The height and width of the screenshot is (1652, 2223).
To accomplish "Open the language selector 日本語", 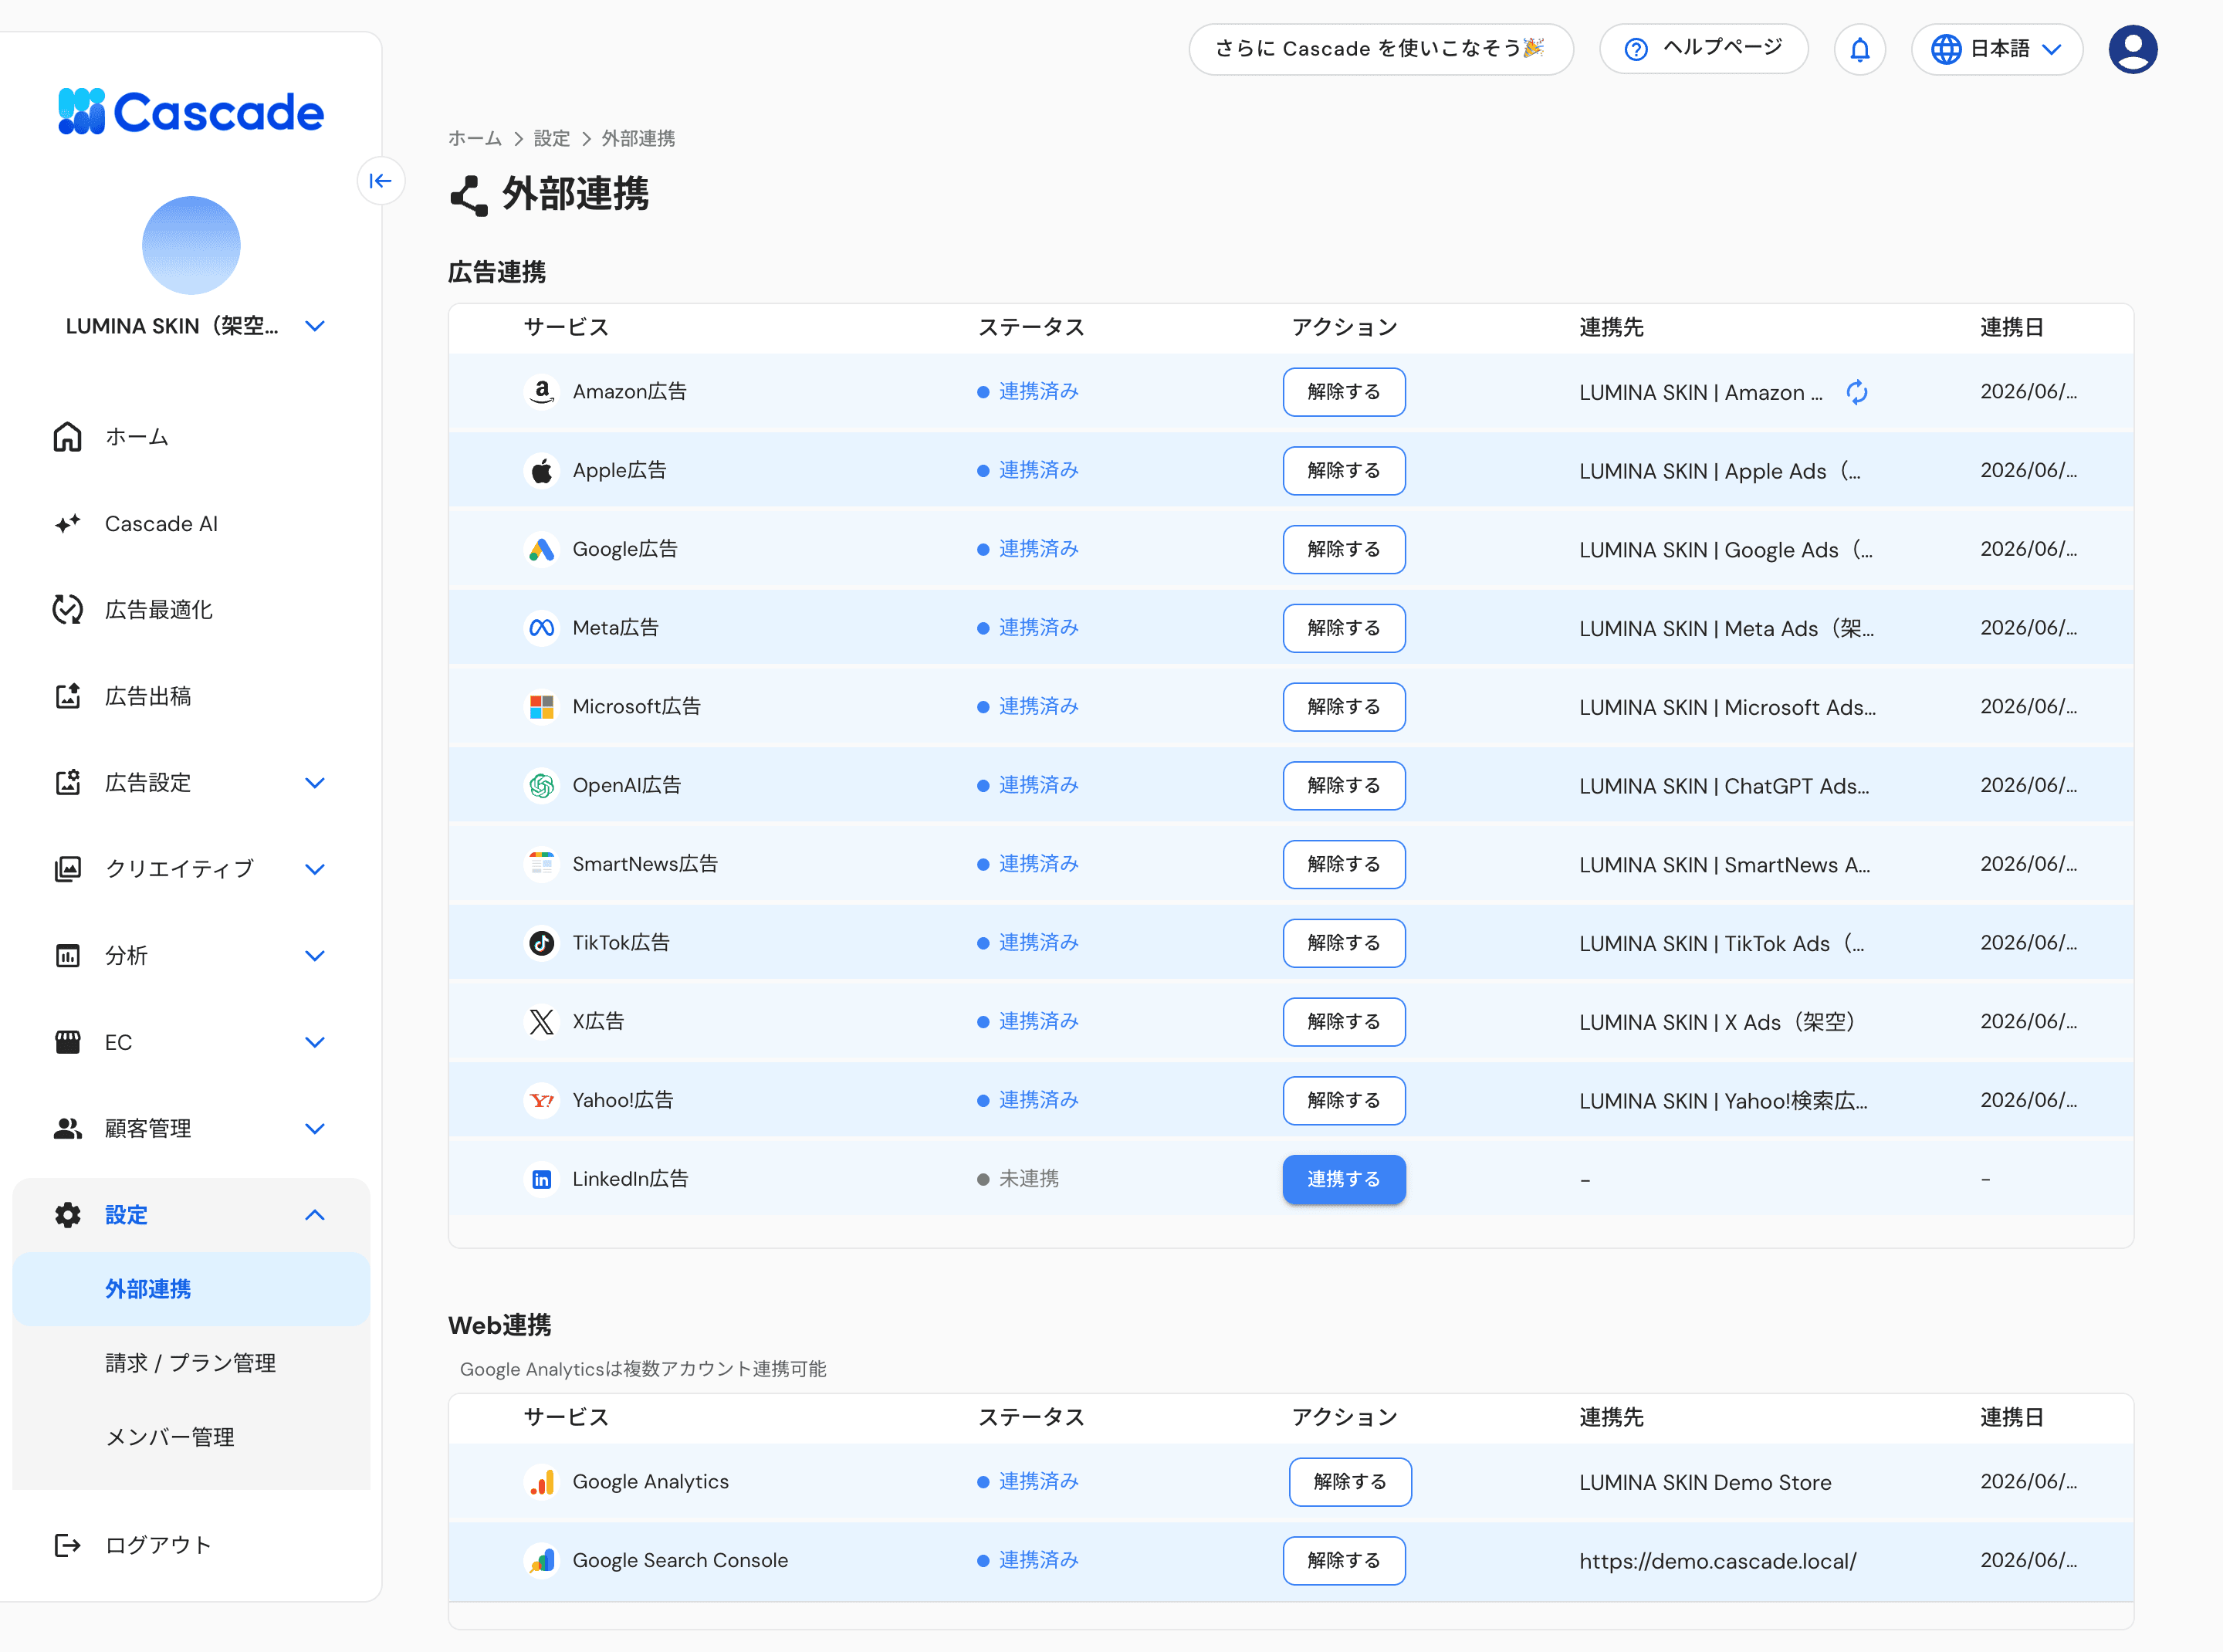I will point(1996,49).
